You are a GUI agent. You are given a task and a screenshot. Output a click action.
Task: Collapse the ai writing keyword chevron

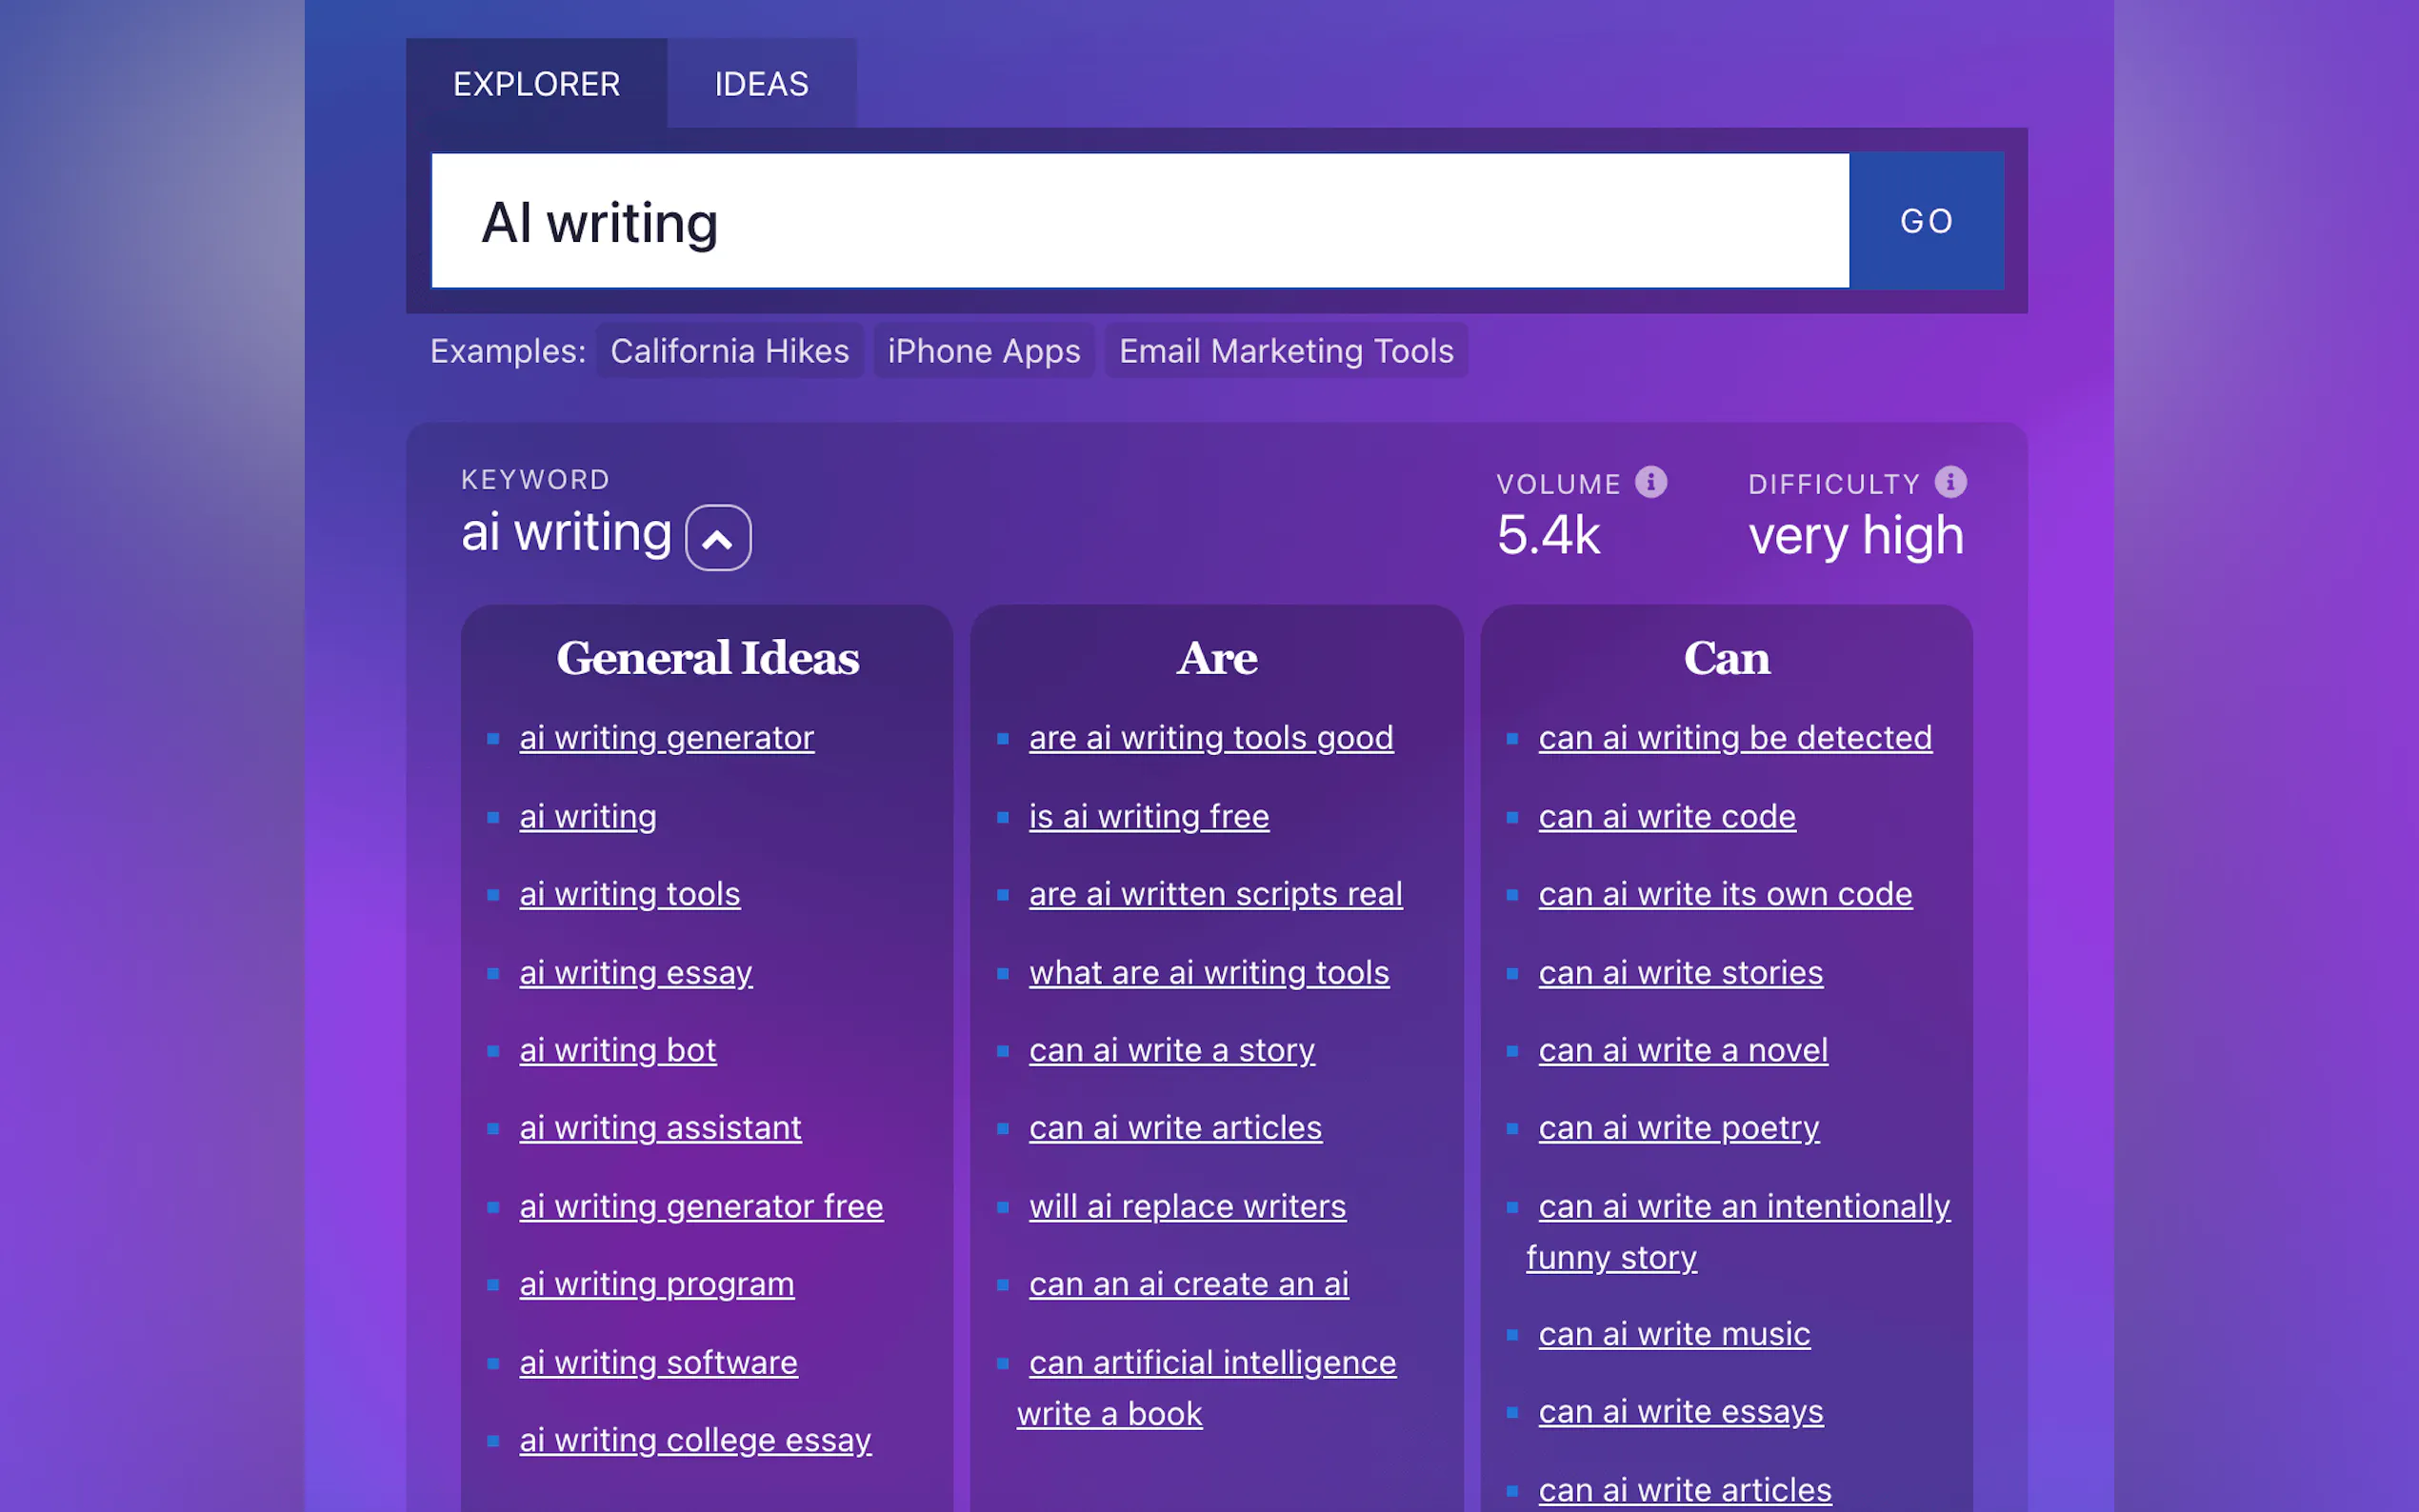point(717,538)
